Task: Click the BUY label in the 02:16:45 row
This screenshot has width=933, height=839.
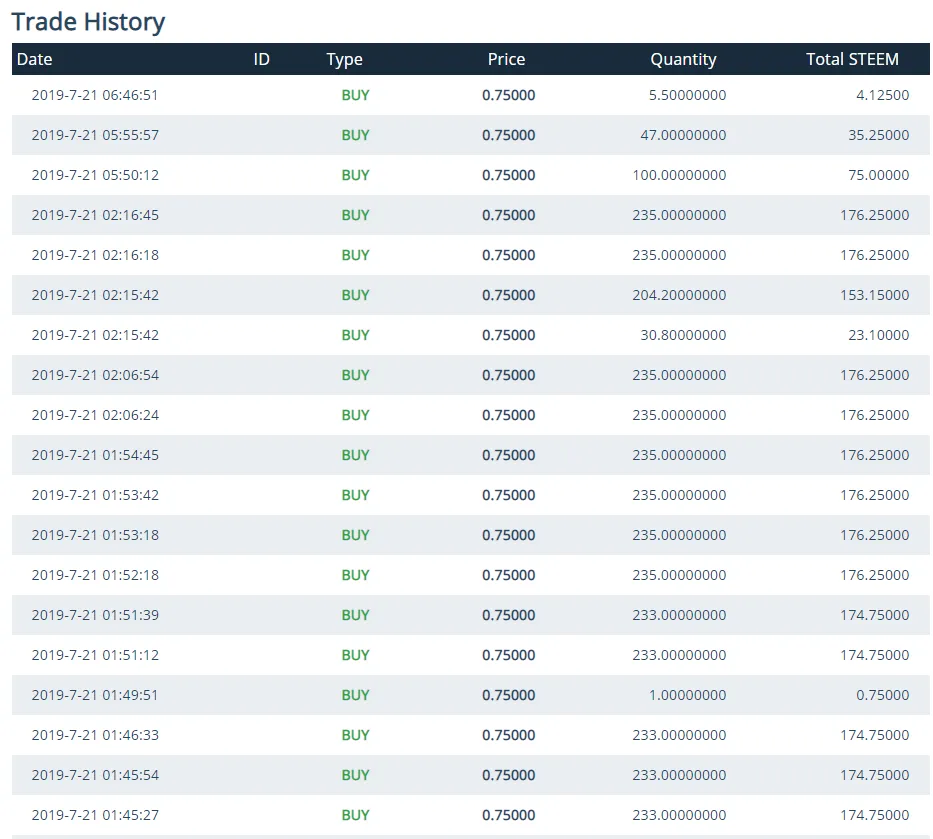Action: (355, 215)
